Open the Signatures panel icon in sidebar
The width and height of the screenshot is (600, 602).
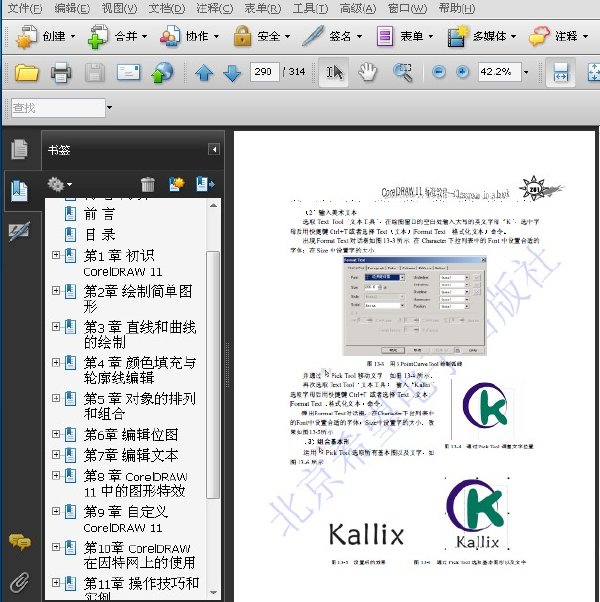point(19,232)
